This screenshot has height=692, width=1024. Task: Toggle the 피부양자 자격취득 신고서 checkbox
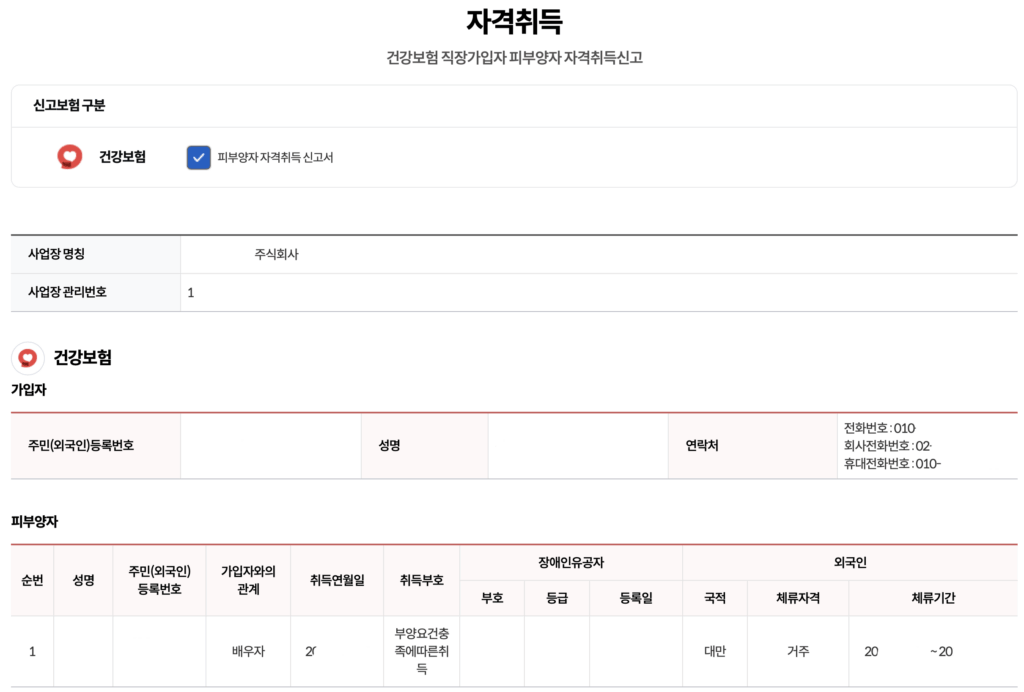click(x=198, y=157)
